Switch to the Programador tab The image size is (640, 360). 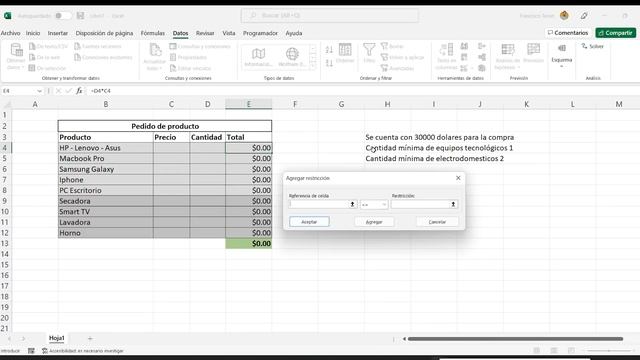(260, 33)
